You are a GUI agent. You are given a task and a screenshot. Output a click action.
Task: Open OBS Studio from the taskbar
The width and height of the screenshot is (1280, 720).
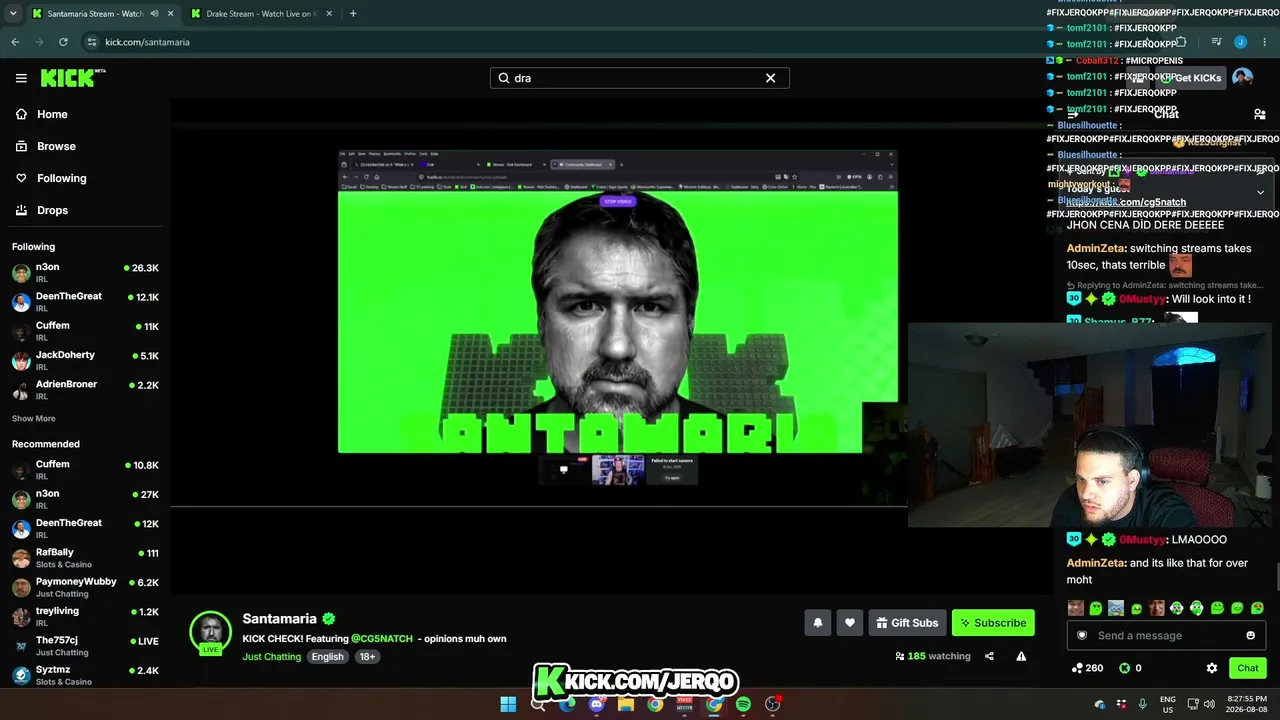772,704
